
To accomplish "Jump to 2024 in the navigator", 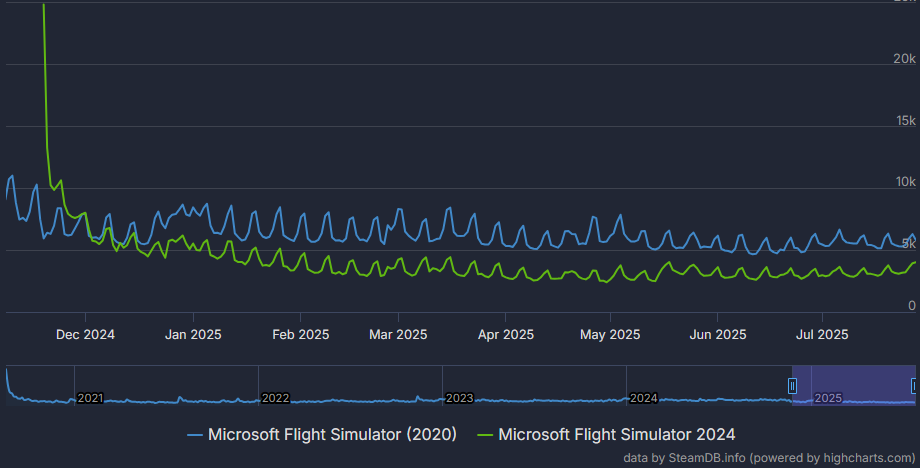I will (643, 398).
